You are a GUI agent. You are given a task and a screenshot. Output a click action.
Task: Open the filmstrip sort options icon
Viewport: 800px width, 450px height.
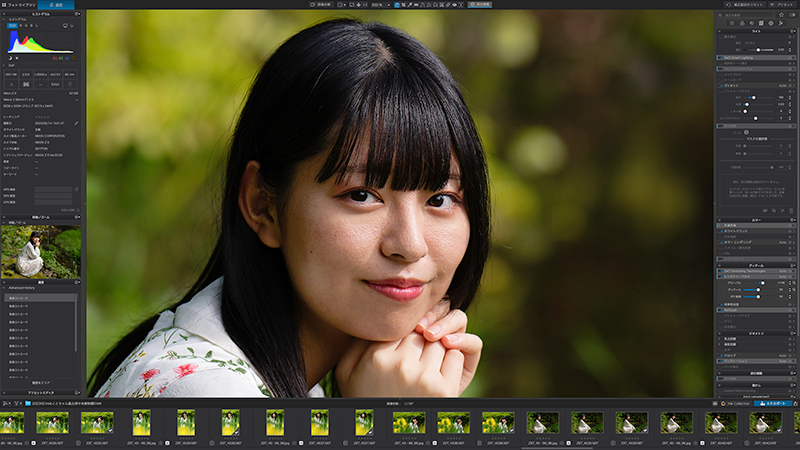point(6,403)
